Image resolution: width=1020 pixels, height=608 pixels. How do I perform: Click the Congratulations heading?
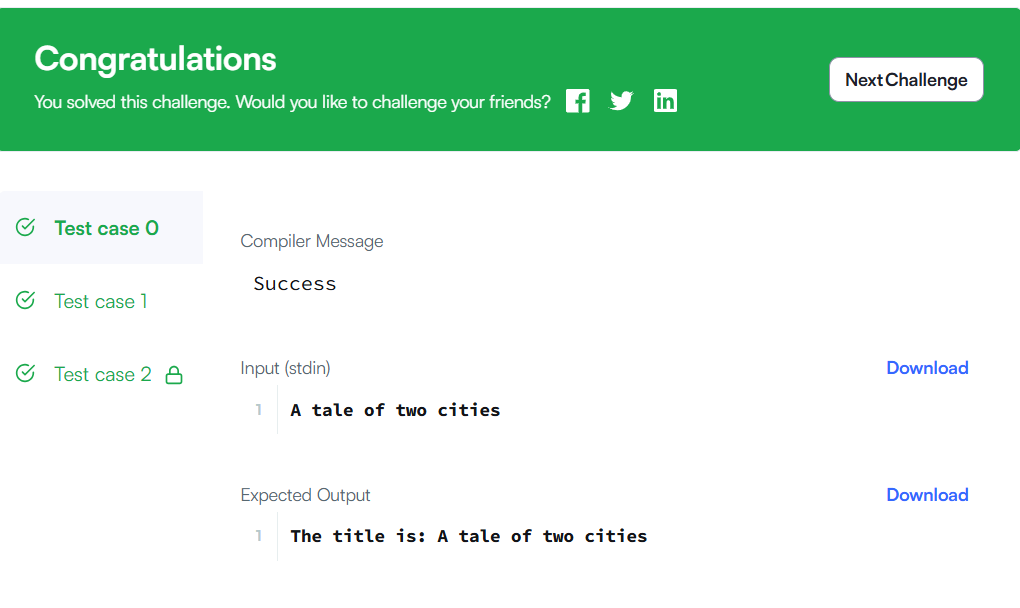(x=155, y=59)
